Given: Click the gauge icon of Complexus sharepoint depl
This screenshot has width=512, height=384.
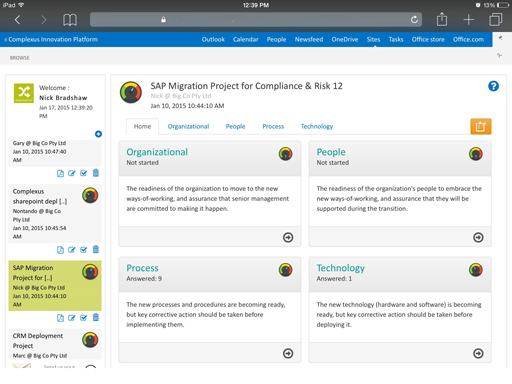Looking at the screenshot, I should click(90, 195).
